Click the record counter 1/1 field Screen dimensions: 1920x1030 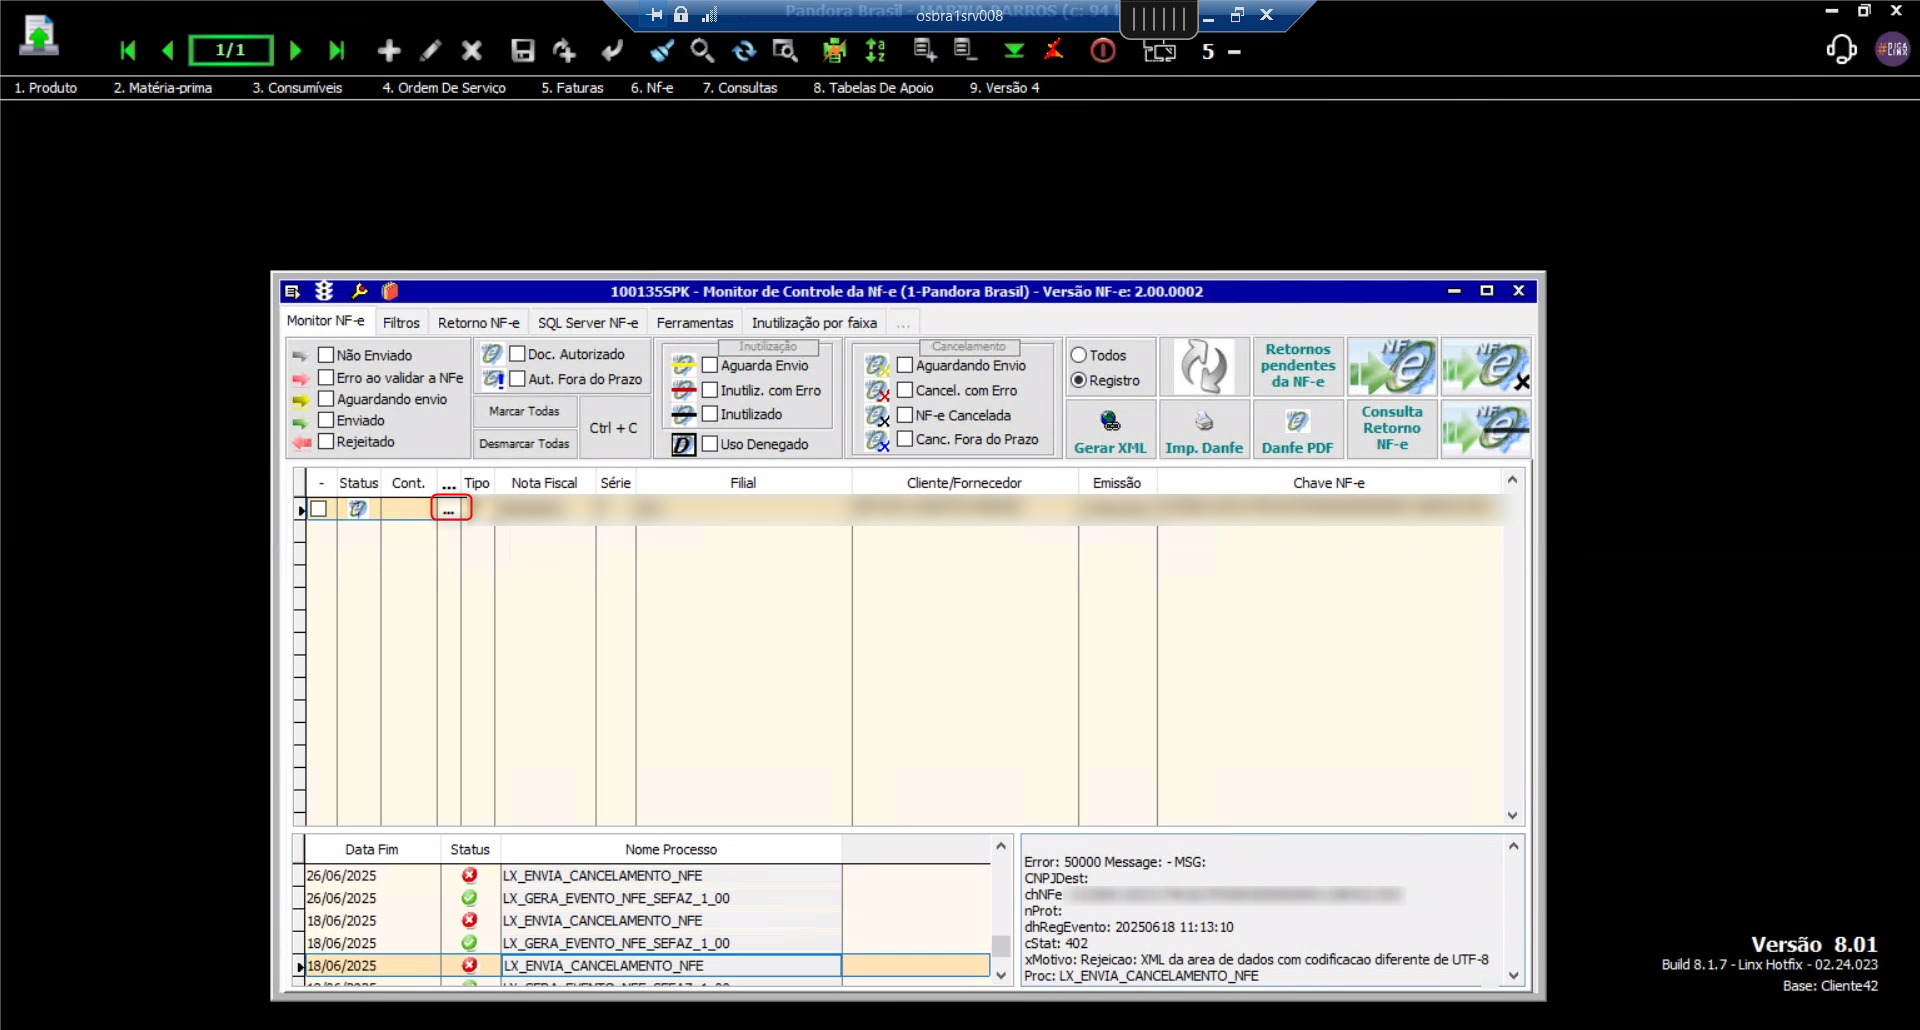[x=231, y=50]
